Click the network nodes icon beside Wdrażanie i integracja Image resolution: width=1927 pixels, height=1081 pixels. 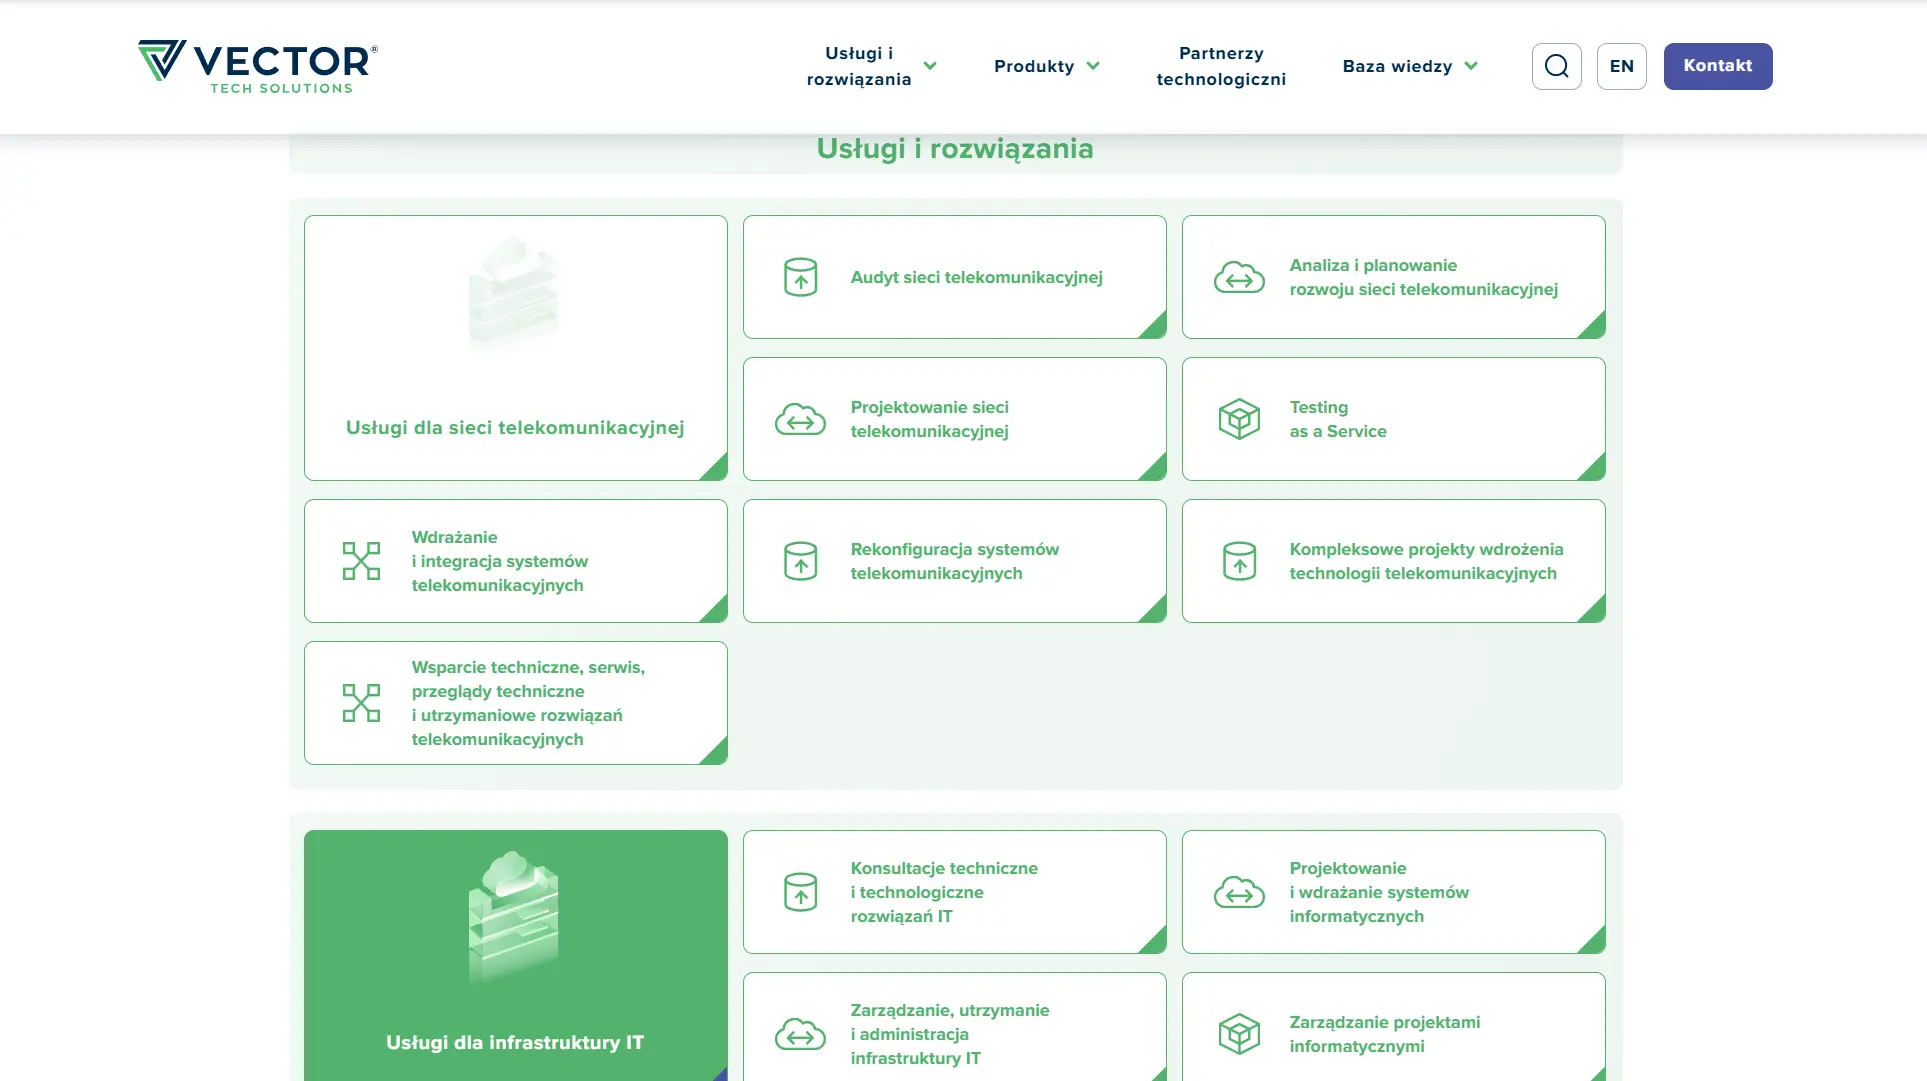click(x=361, y=561)
